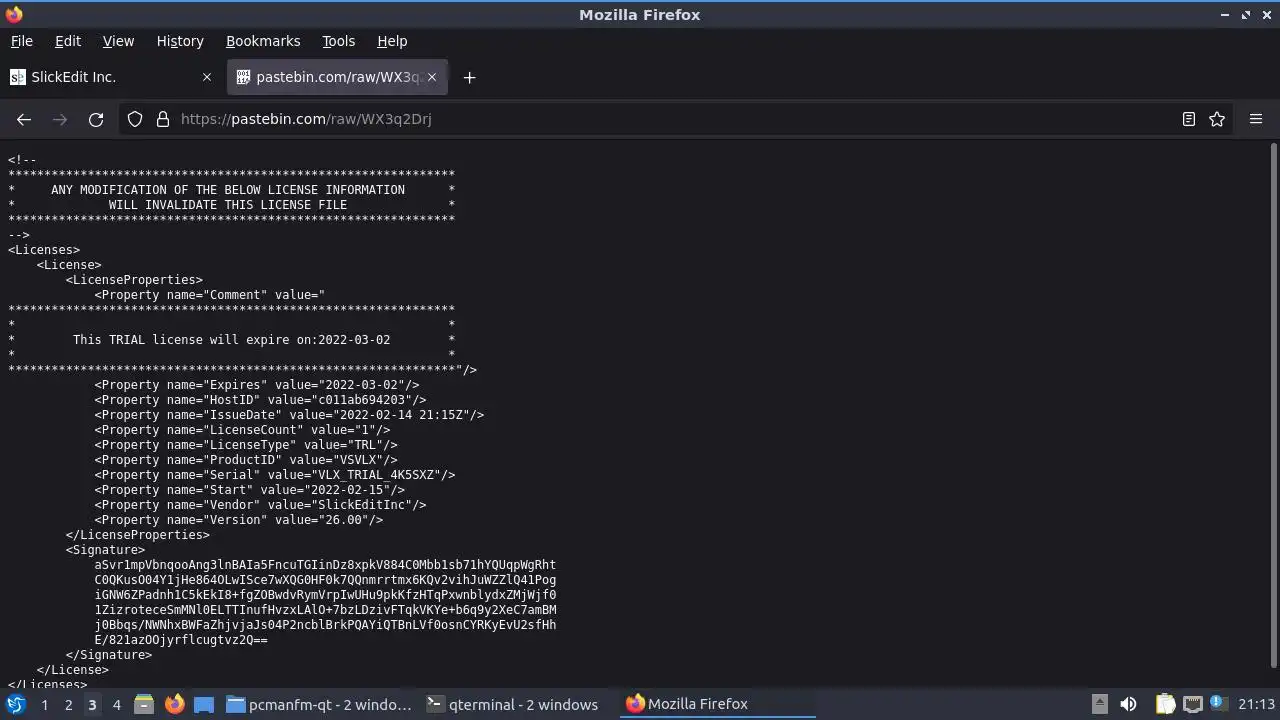The height and width of the screenshot is (720, 1280).
Task: Launch file manager from panel quicklaunch
Action: [143, 704]
